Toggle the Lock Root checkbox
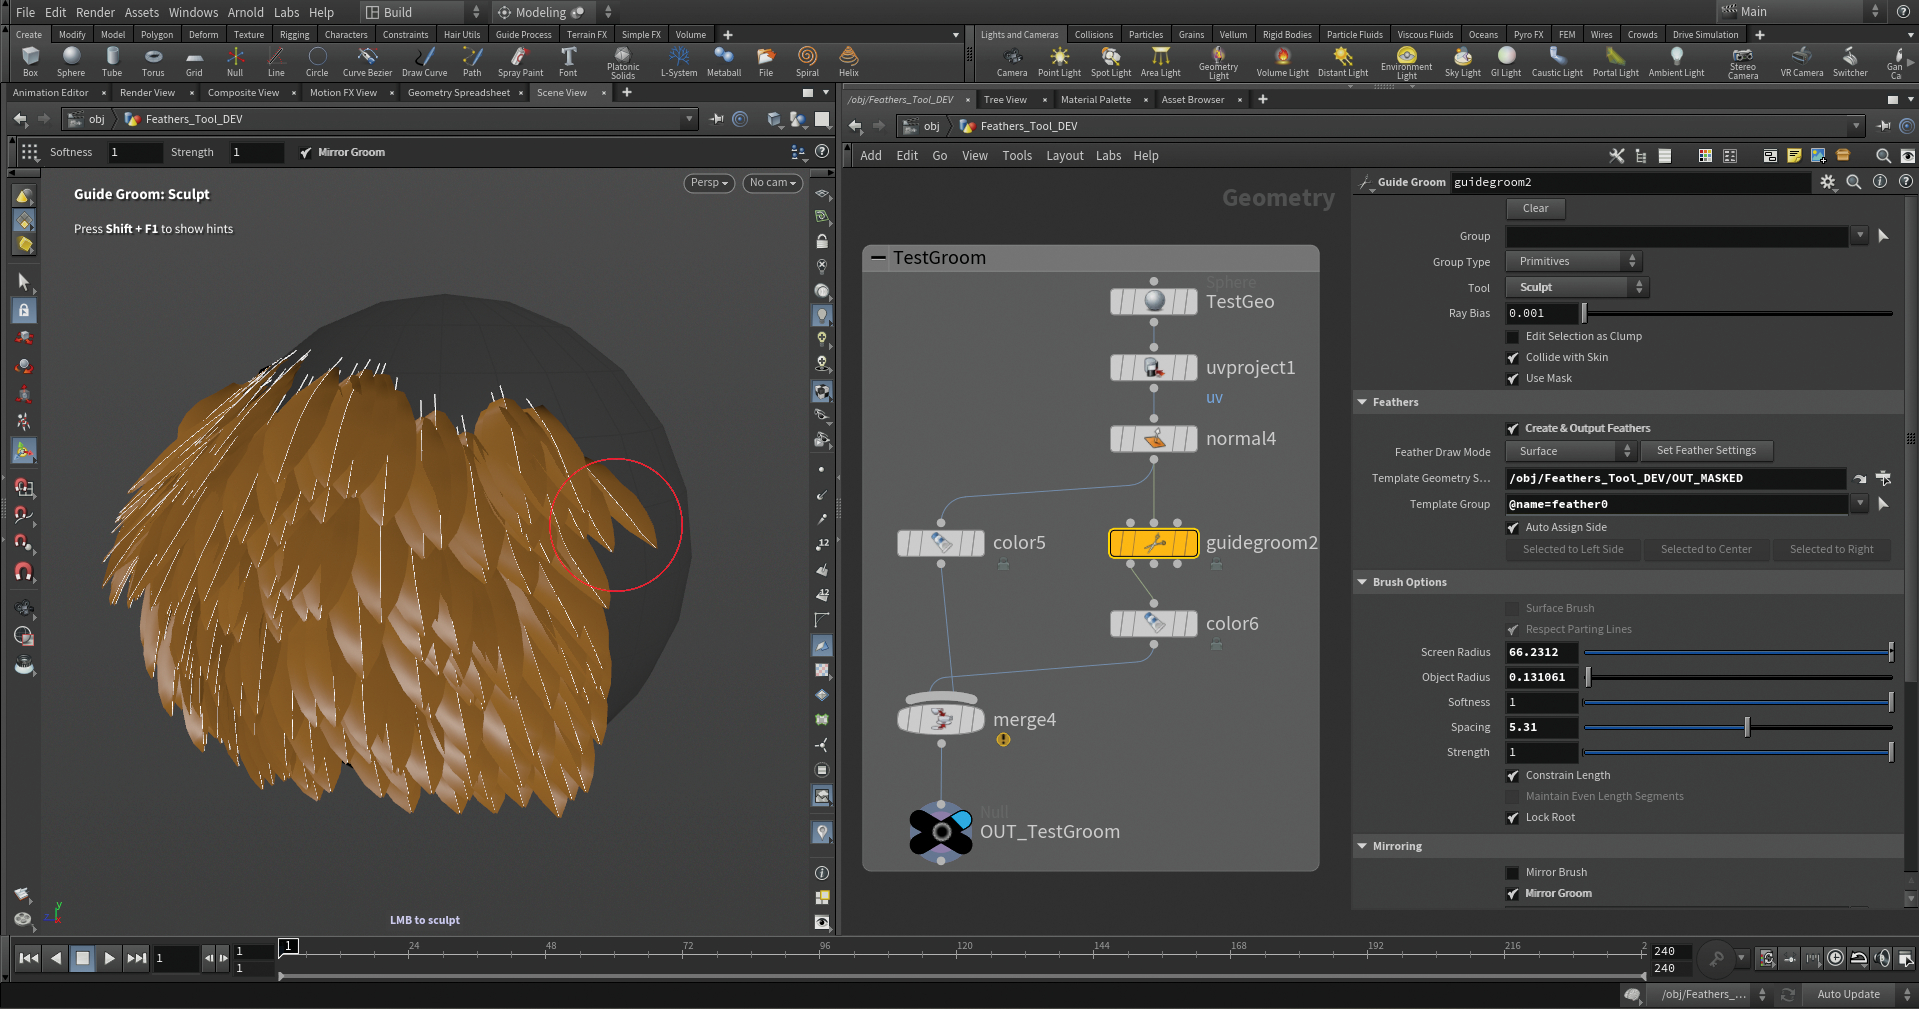The width and height of the screenshot is (1919, 1009). coord(1513,818)
